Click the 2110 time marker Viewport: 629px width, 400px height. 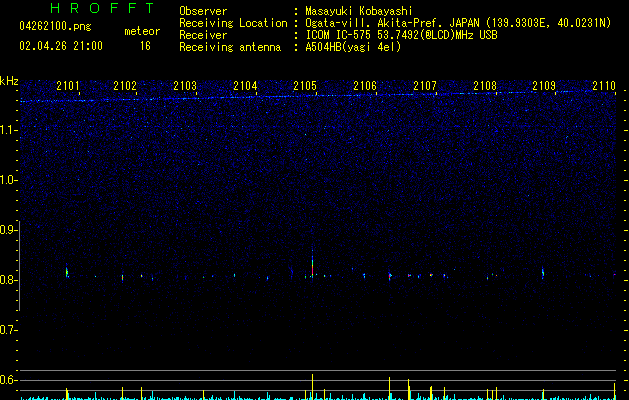click(604, 86)
